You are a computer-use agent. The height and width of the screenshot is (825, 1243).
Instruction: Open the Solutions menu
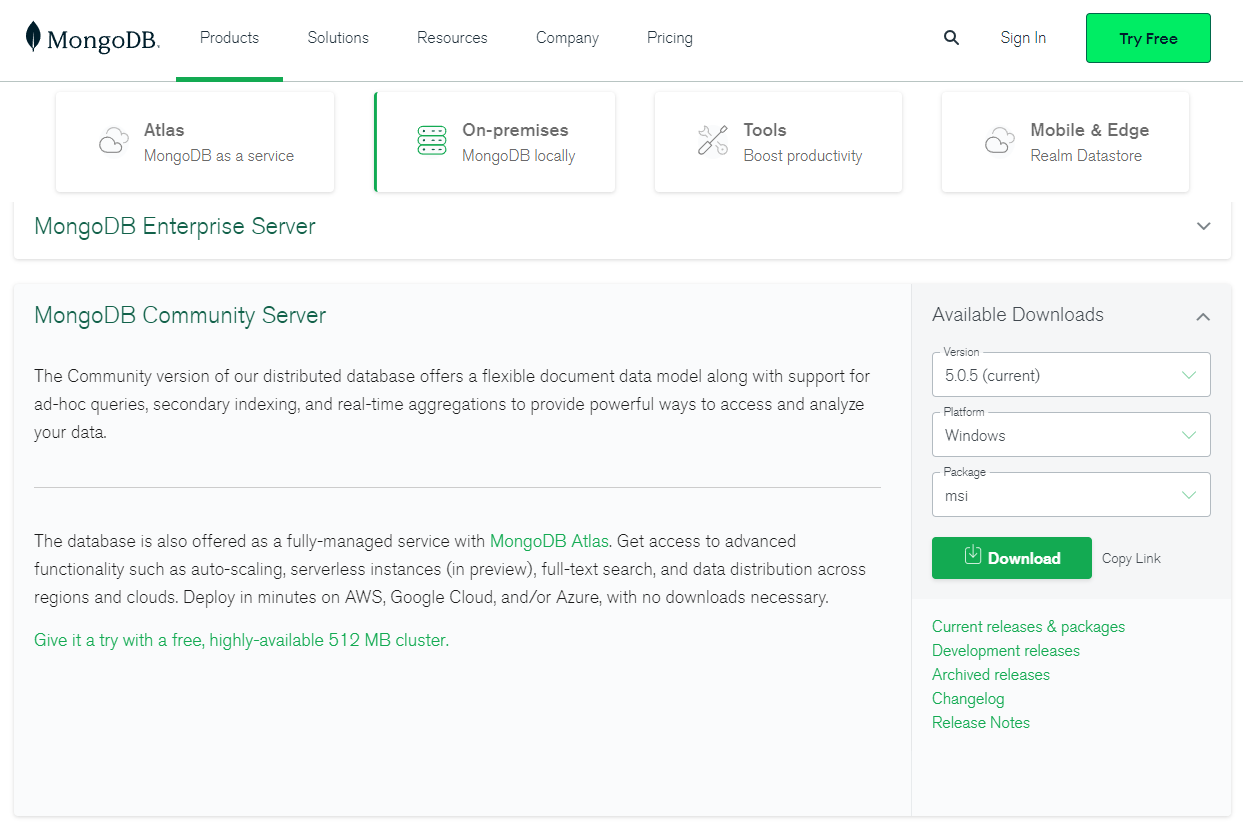[x=338, y=38]
